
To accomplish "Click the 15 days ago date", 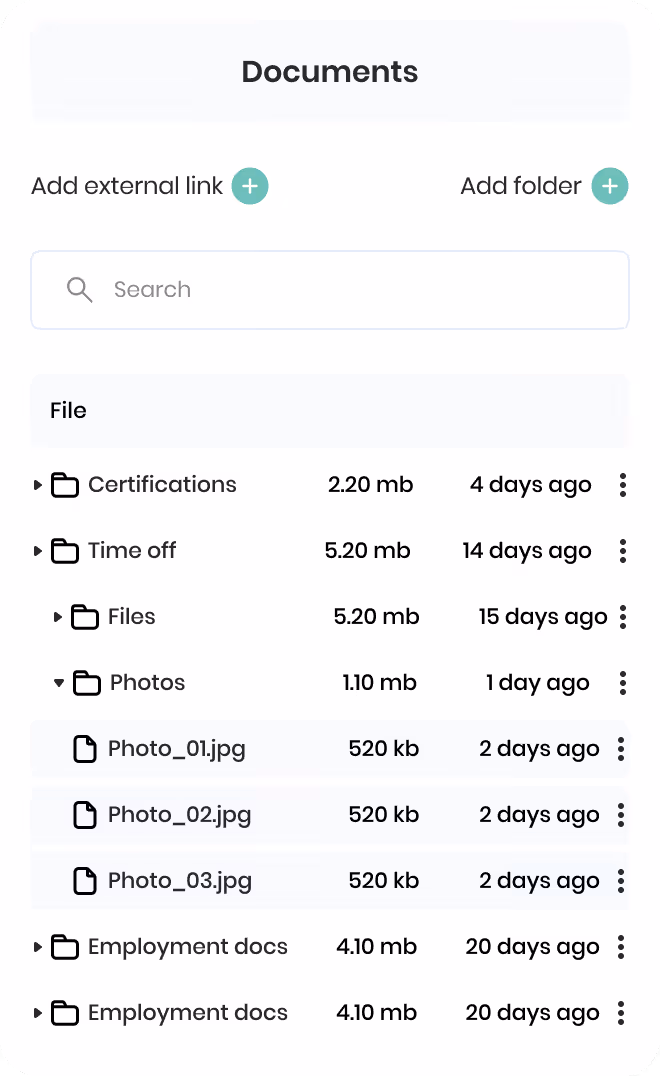I will point(543,617).
